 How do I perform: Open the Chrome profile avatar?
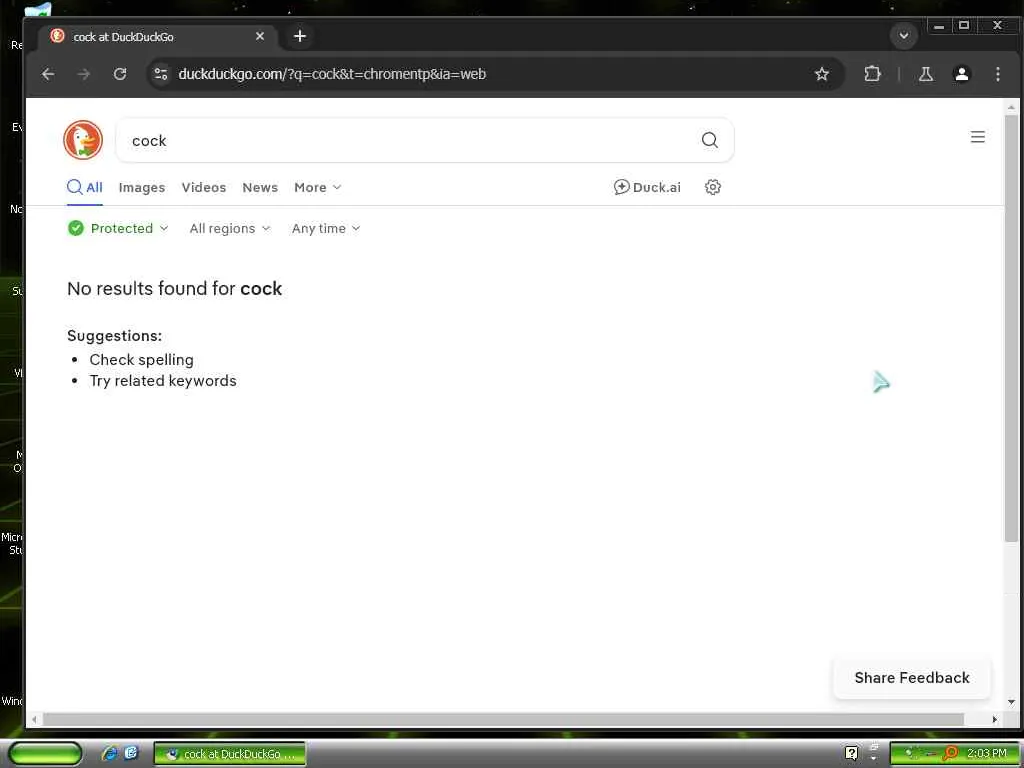(x=961, y=74)
